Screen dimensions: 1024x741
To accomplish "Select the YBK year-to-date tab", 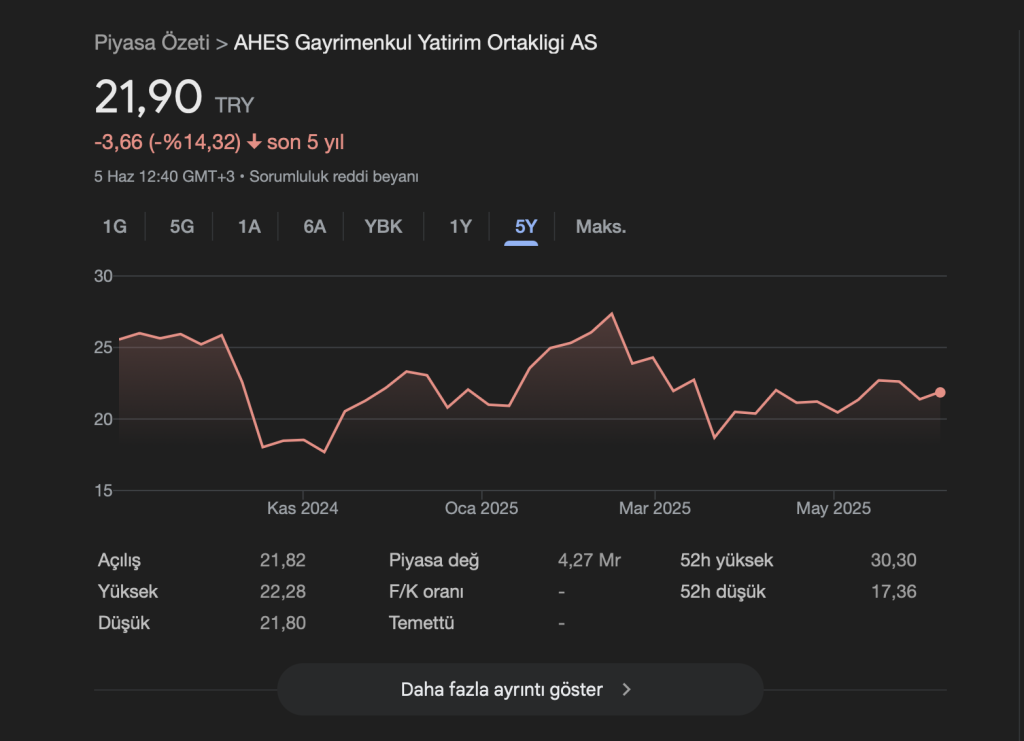I will (x=383, y=226).
